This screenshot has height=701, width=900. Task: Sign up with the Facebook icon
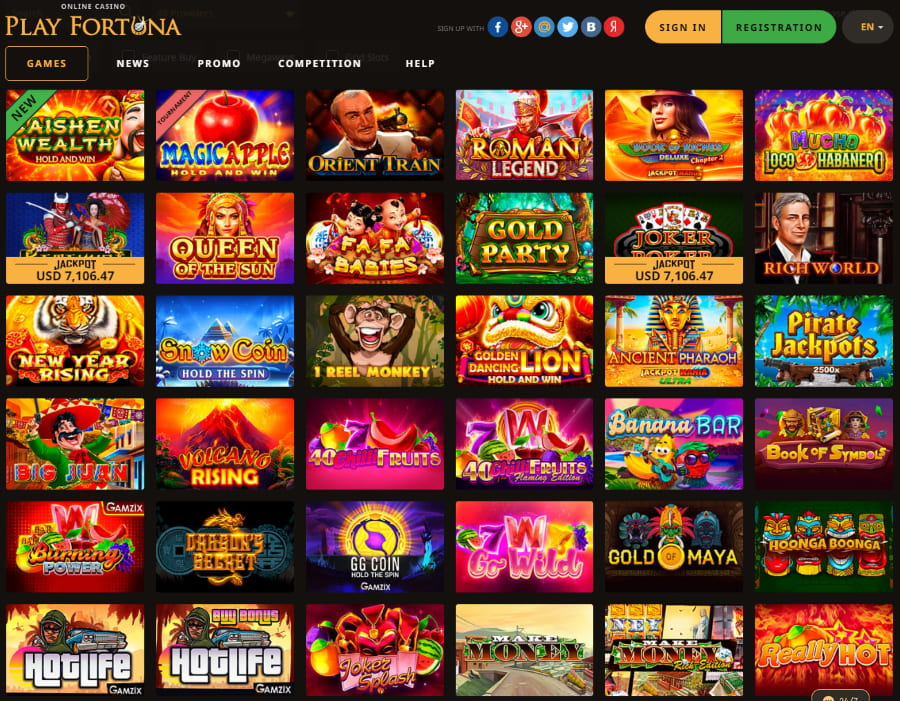click(x=498, y=27)
